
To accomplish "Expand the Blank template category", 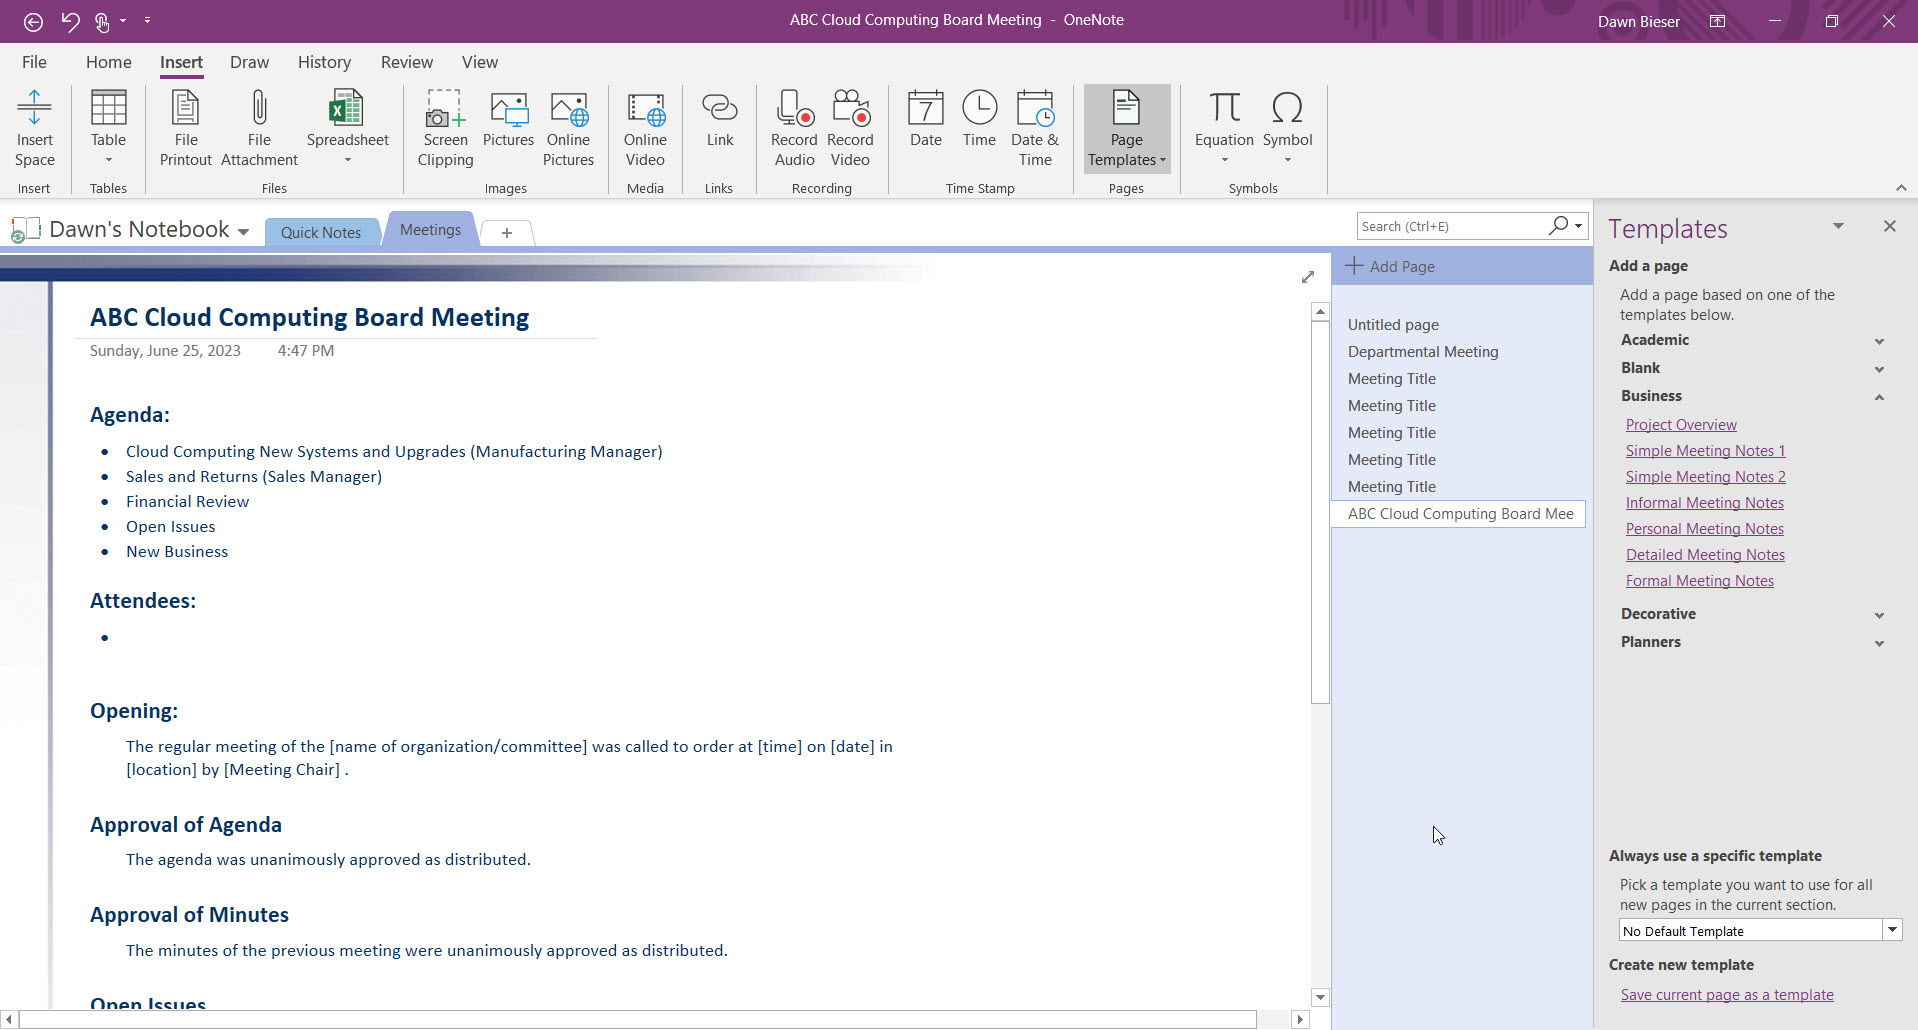I will tap(1879, 370).
